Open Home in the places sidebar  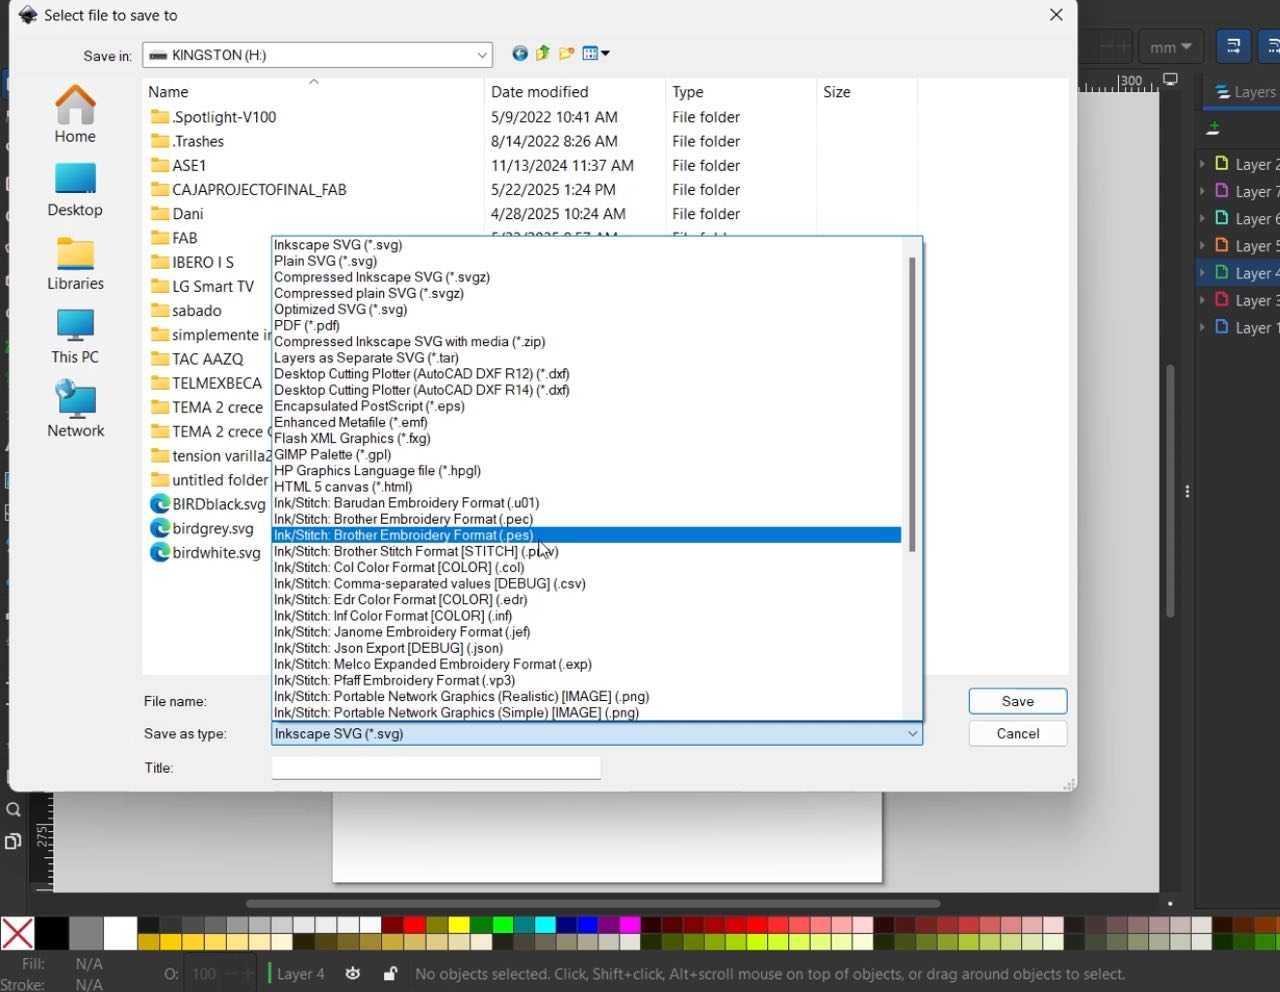tap(75, 115)
